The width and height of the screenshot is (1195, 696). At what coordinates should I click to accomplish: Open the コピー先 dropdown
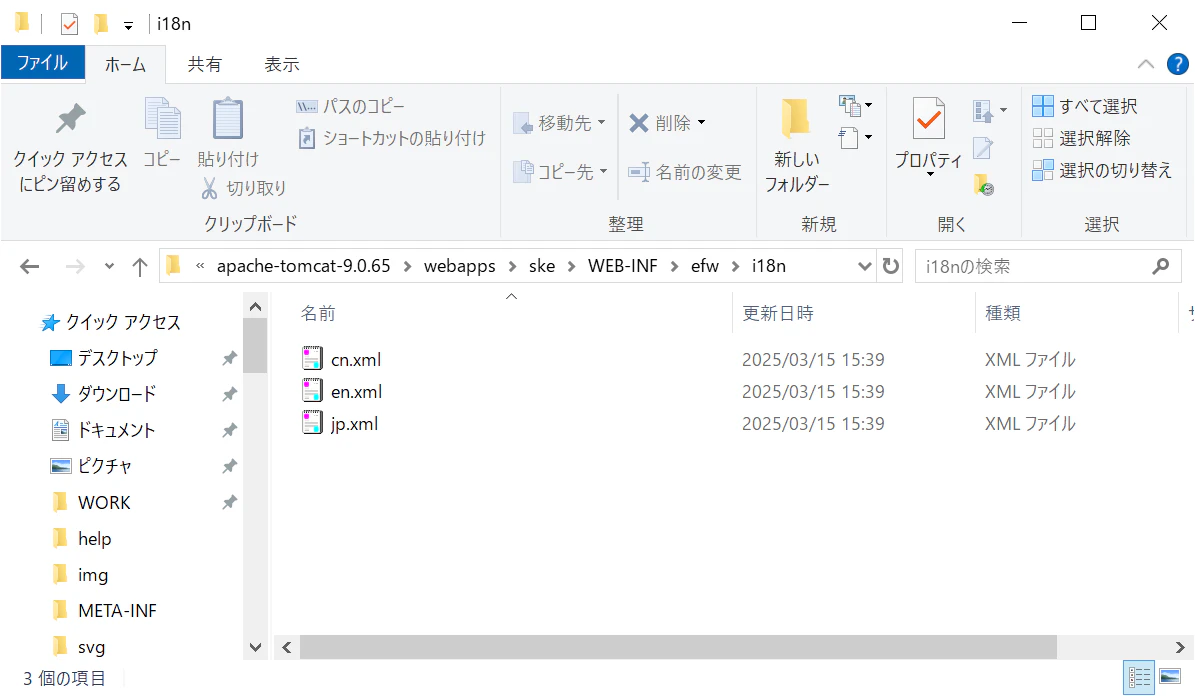[x=560, y=172]
